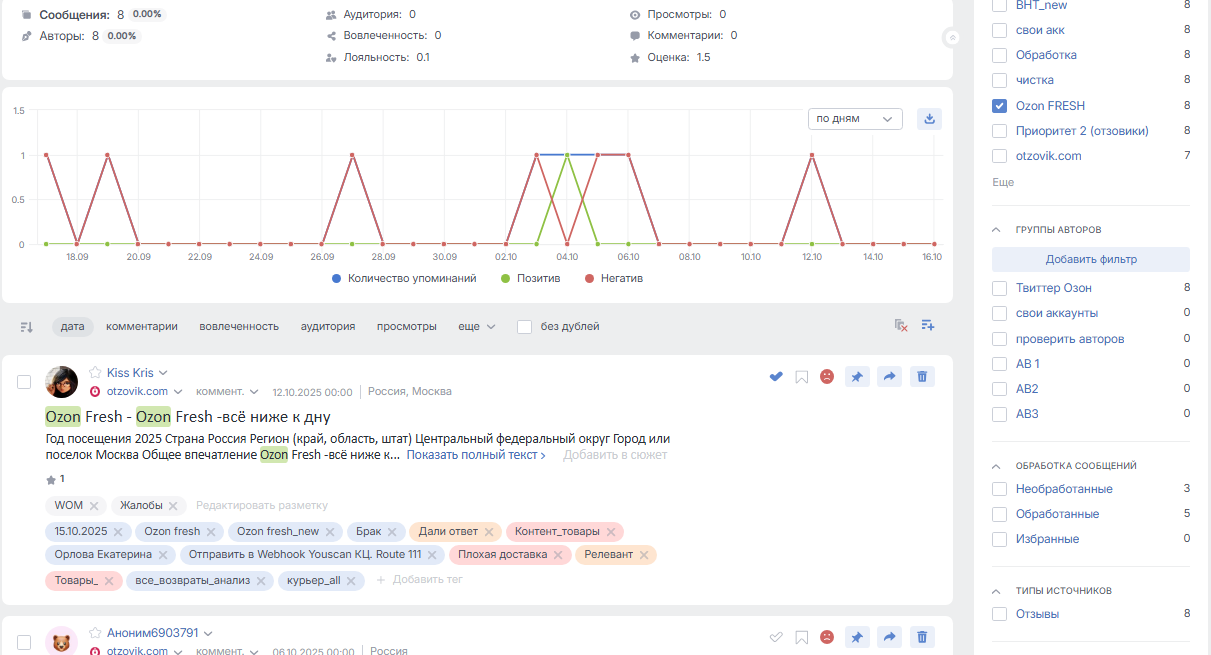Collapse the 'Обработка сообщений' section
This screenshot has width=1211, height=655.
[996, 466]
